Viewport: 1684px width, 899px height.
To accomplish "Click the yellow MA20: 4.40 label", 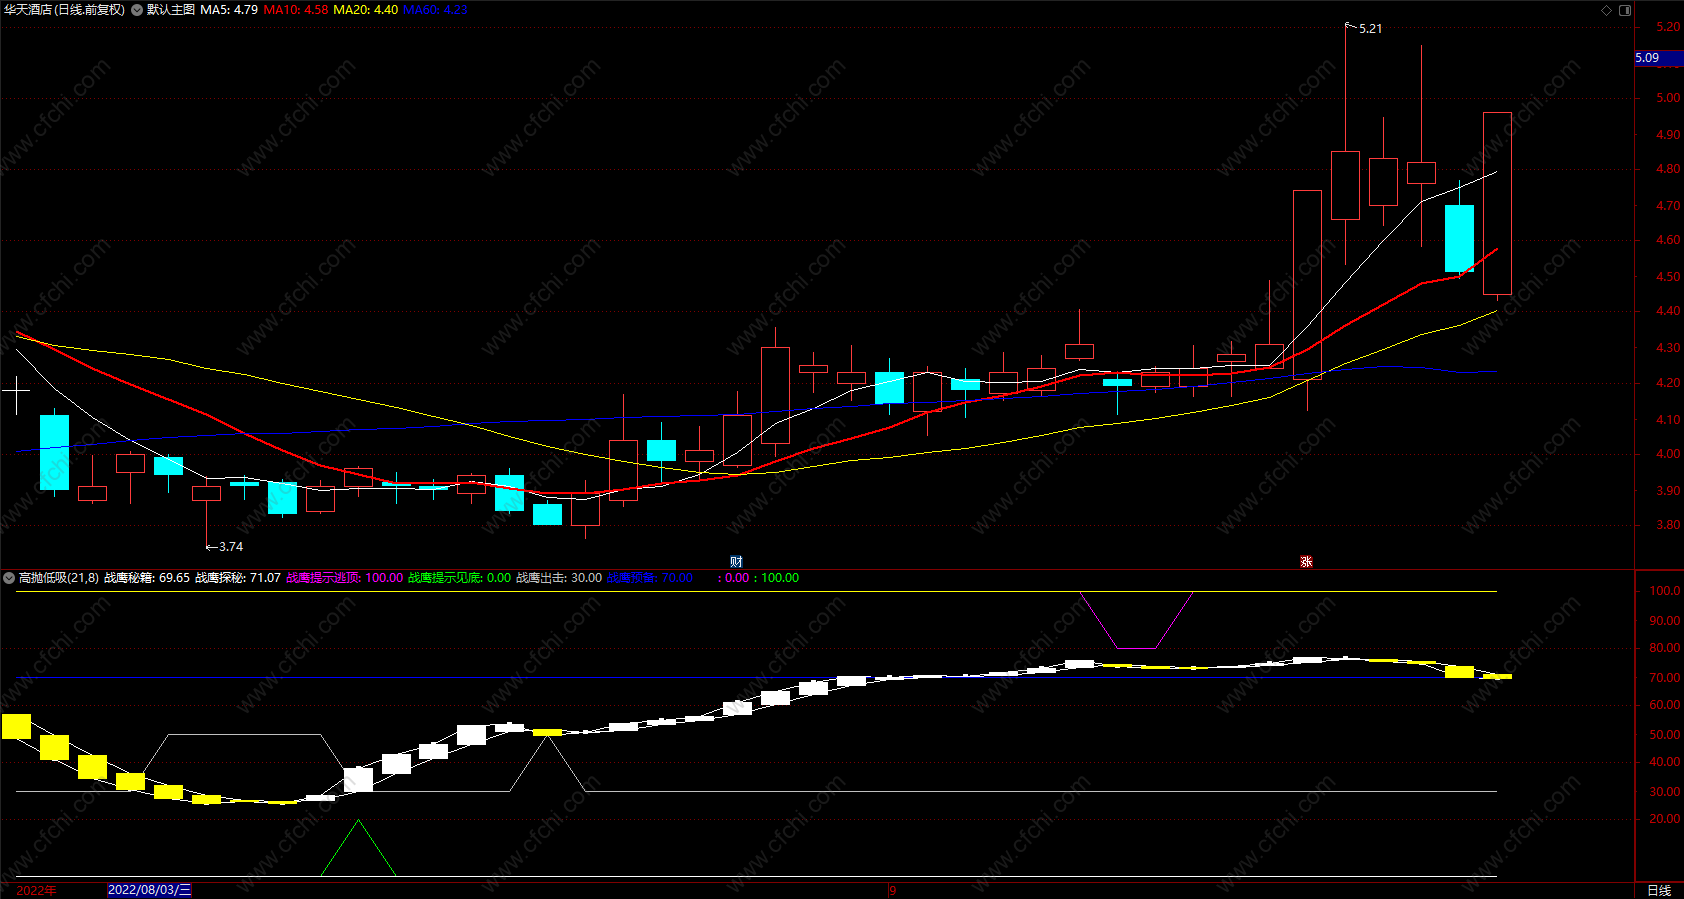I will point(365,10).
